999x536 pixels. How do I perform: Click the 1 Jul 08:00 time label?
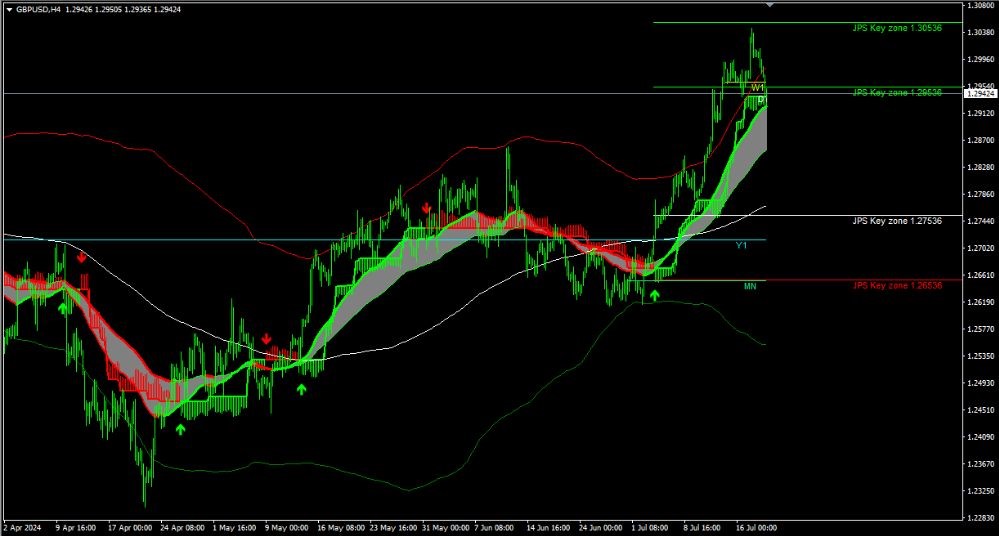coord(650,528)
